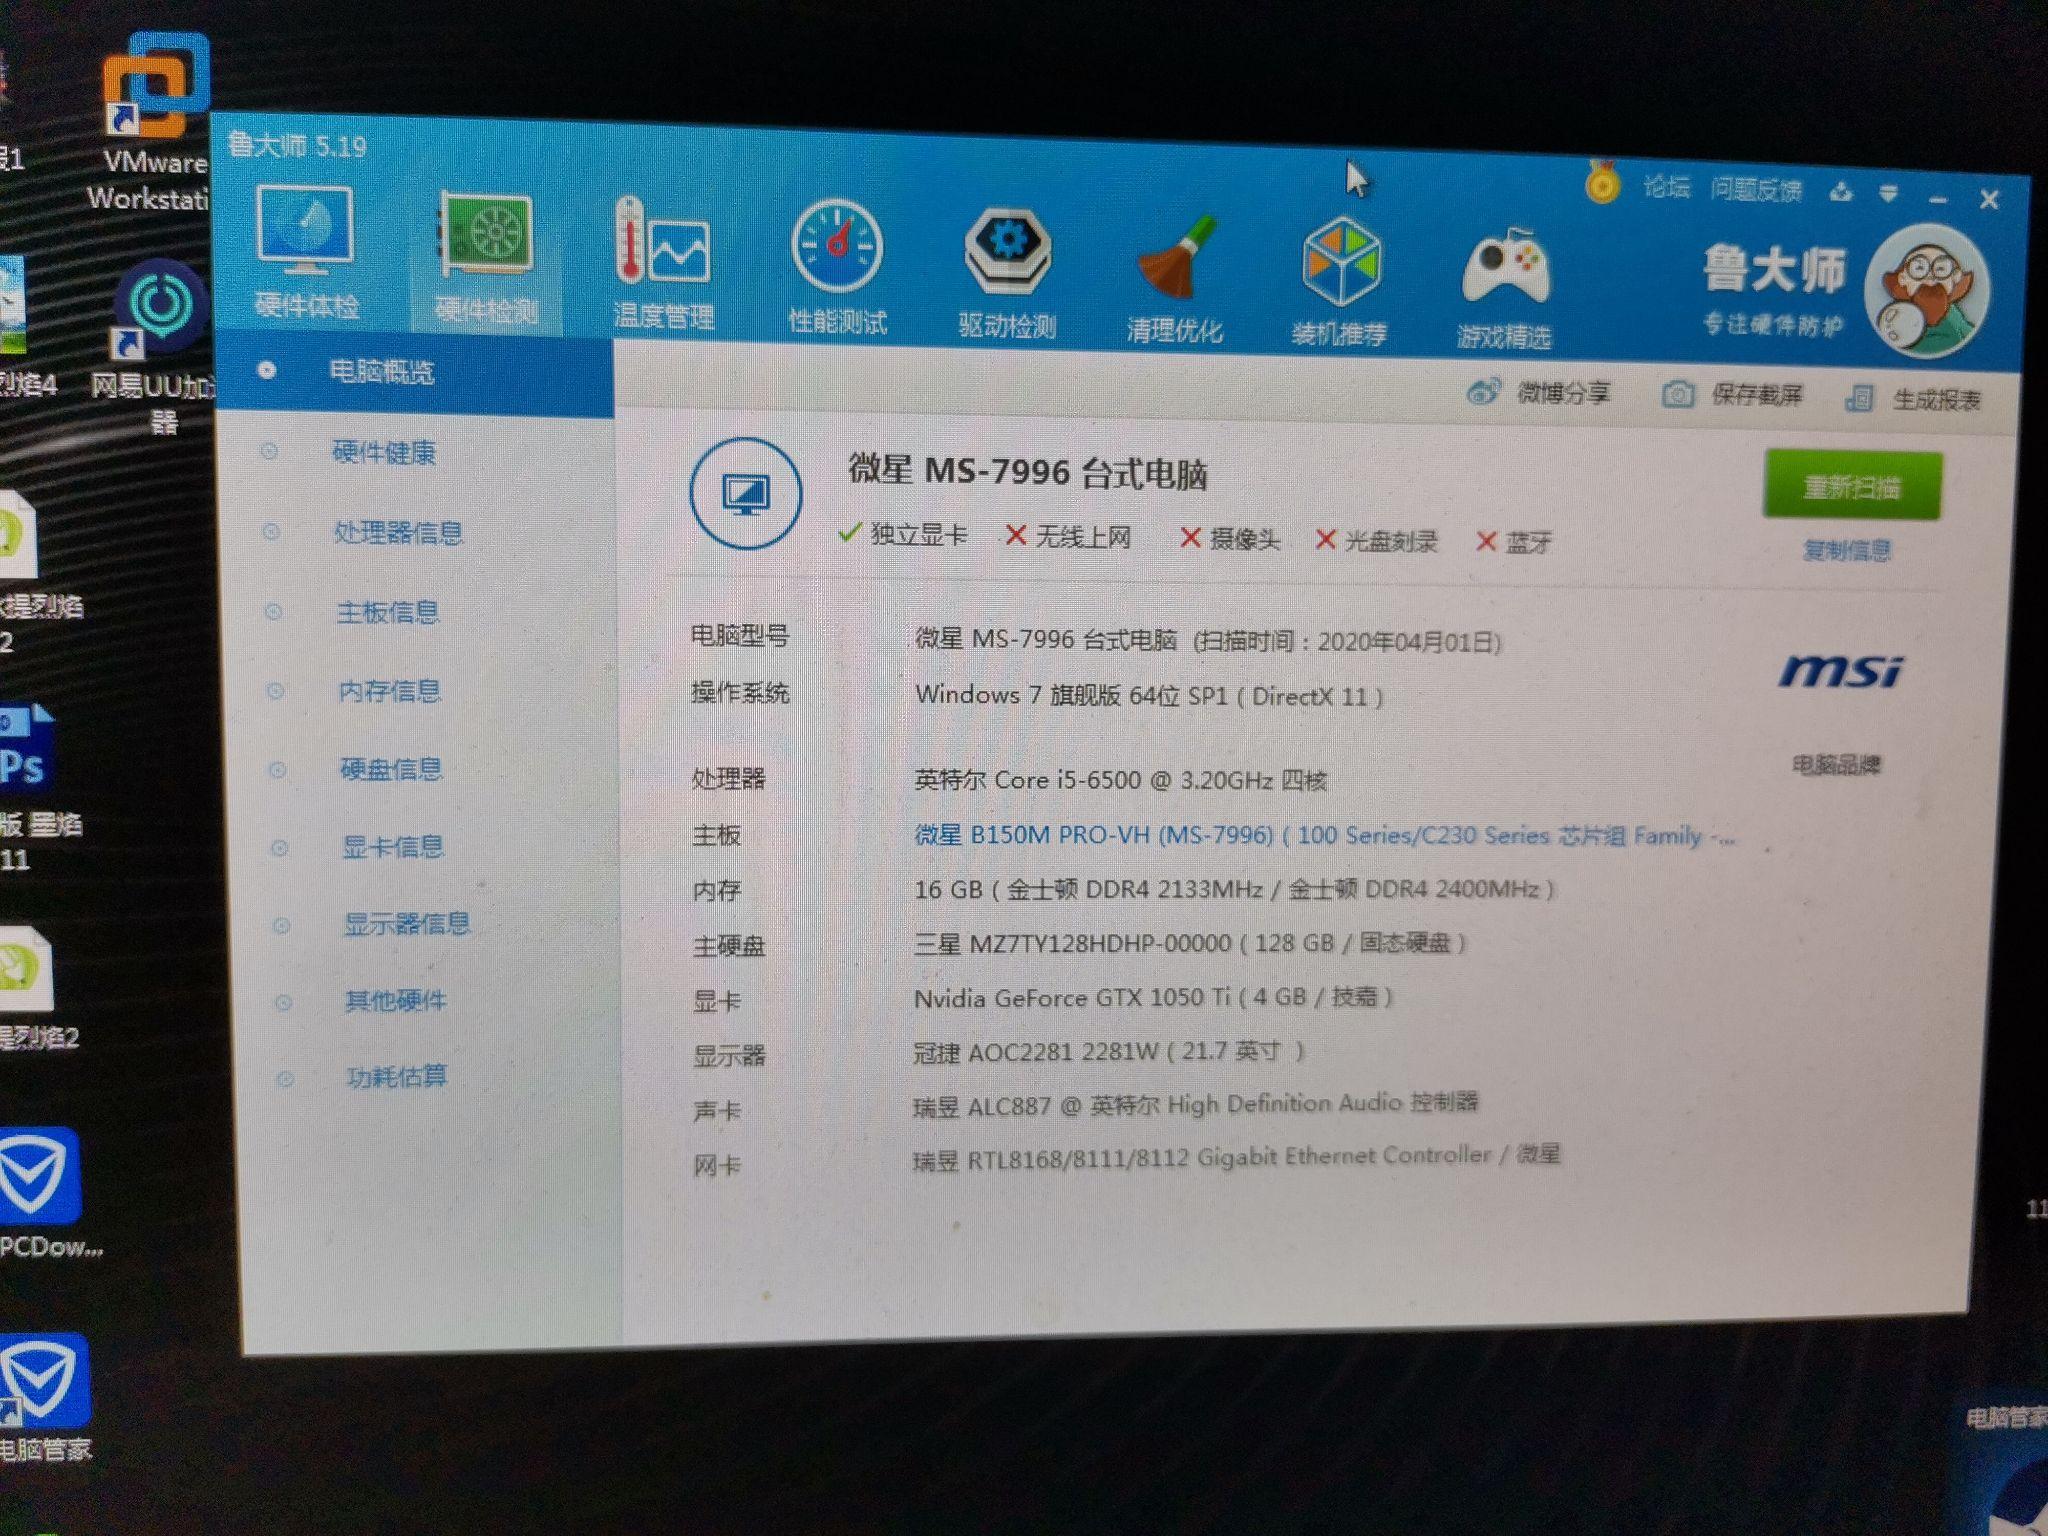Click the 瑞昱 ALC887 sound card text
This screenshot has height=1536, width=2048.
[1196, 1104]
